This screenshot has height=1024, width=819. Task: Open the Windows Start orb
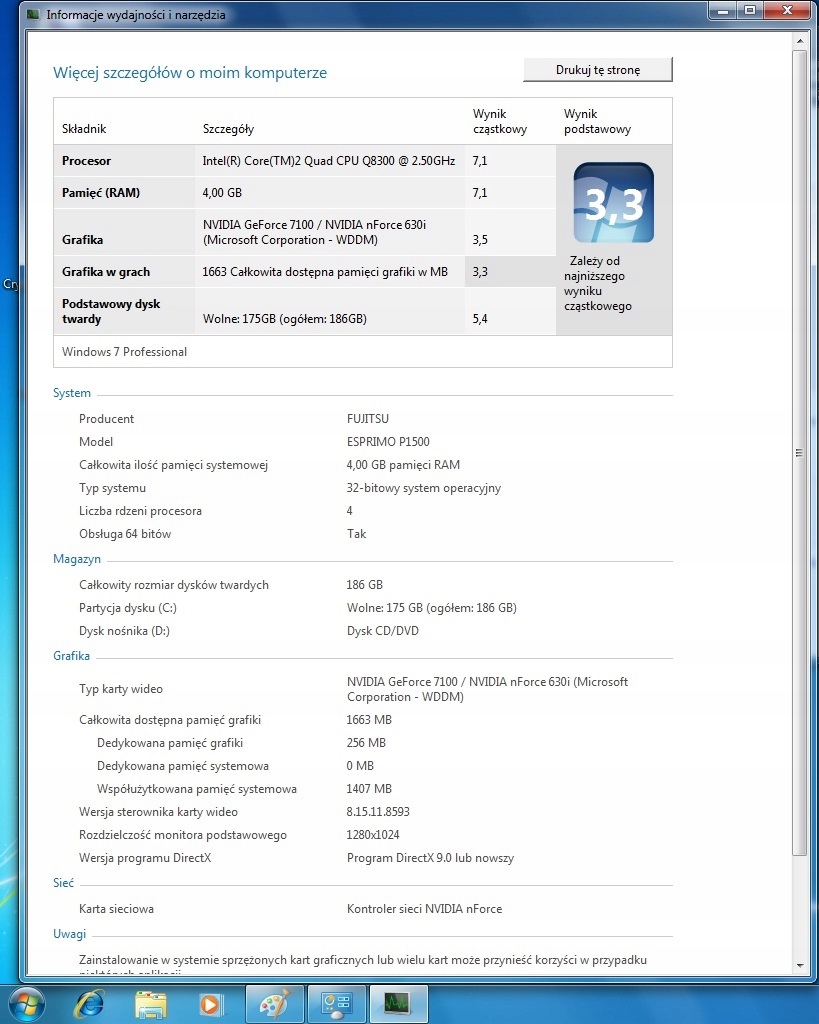[25, 1004]
